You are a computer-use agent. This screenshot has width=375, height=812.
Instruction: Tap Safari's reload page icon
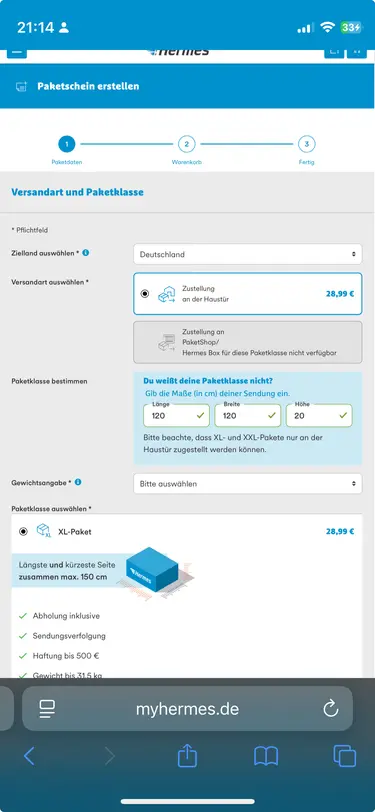coord(330,708)
